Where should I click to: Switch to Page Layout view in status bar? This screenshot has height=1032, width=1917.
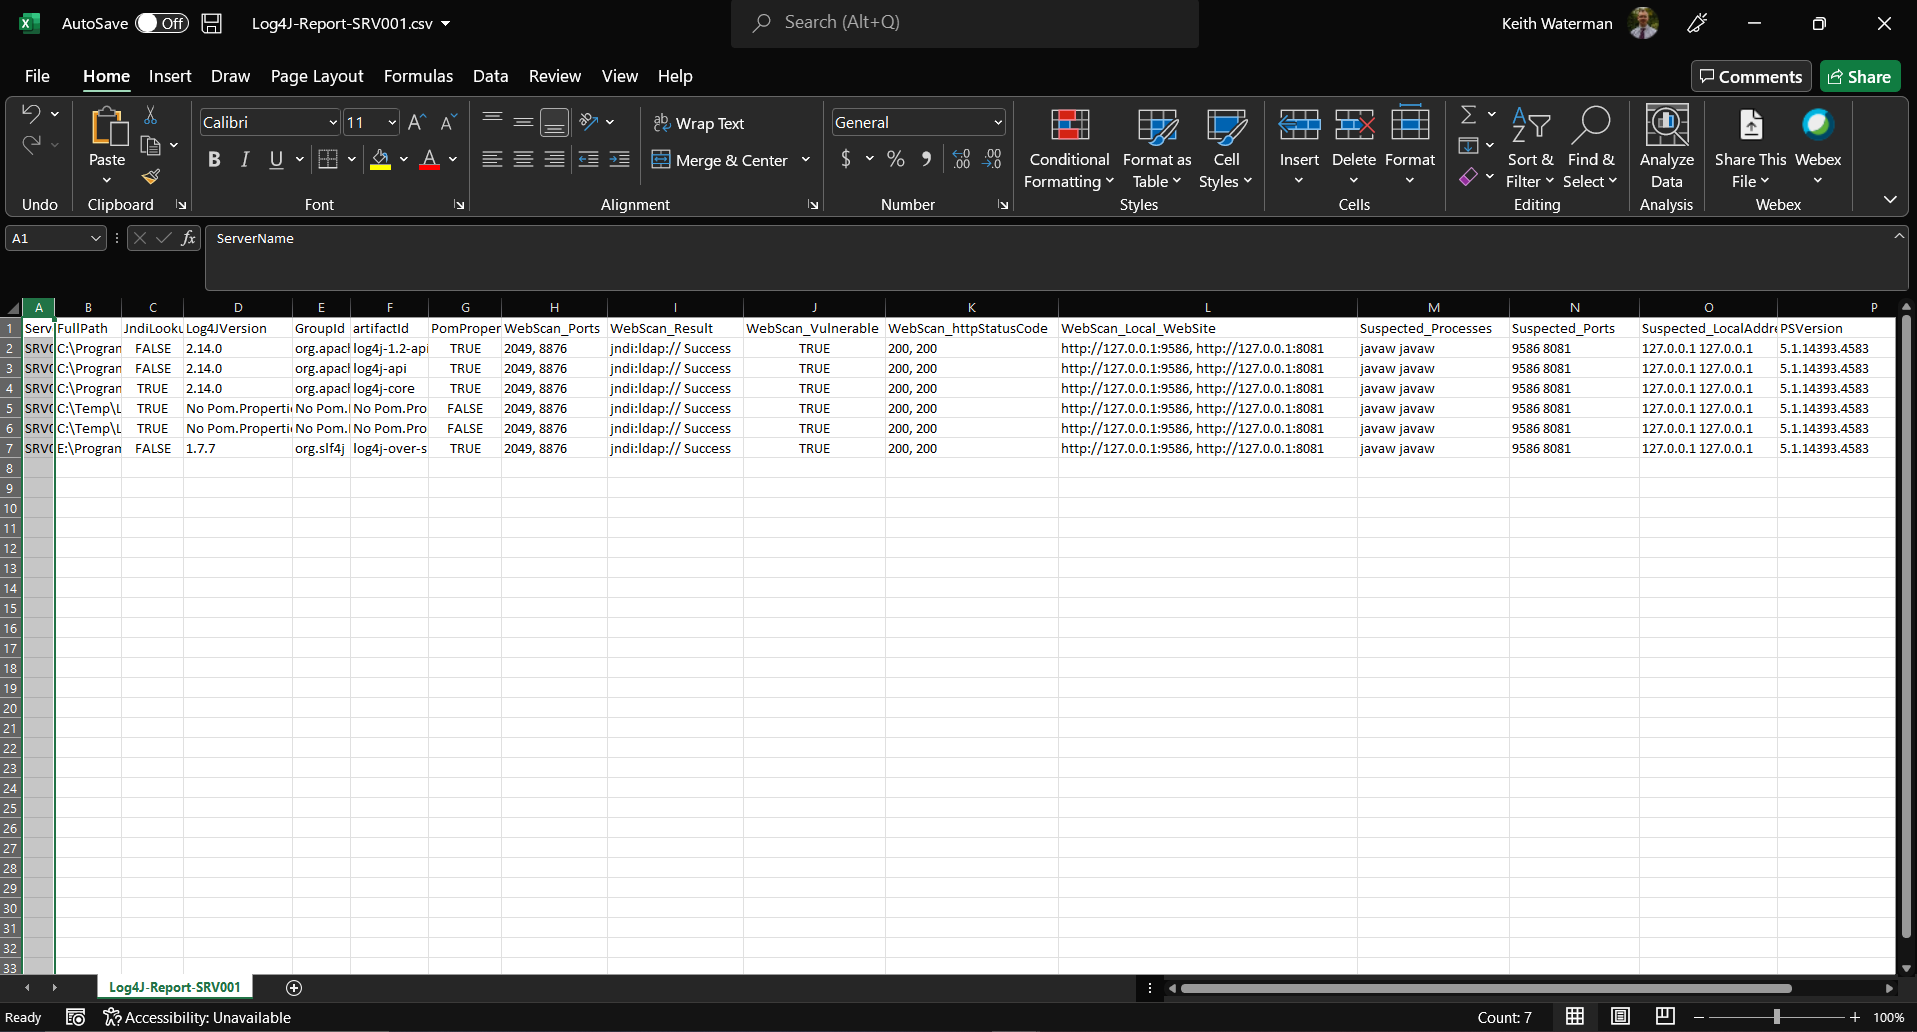click(x=1620, y=1017)
